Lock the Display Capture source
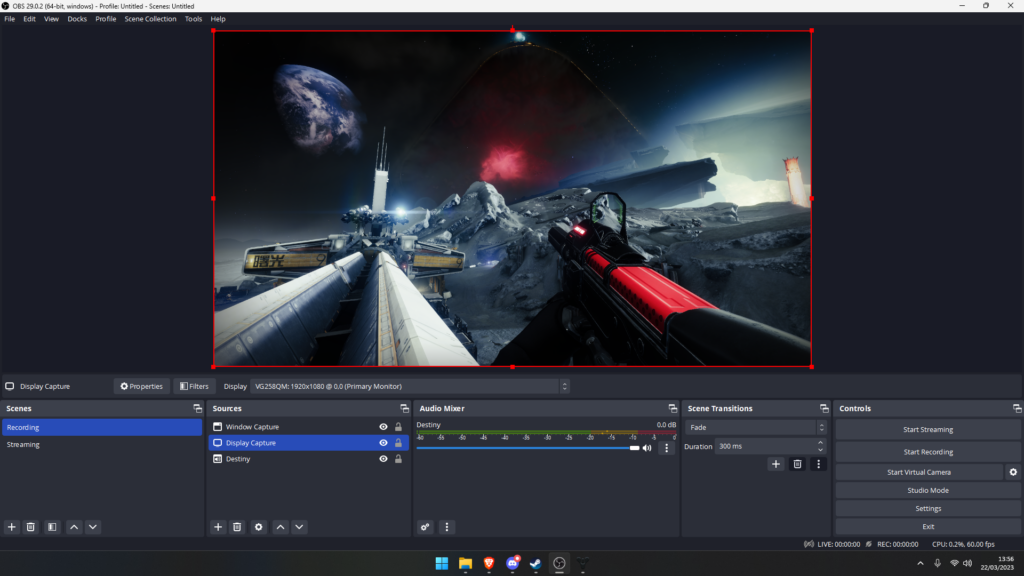 click(x=398, y=443)
